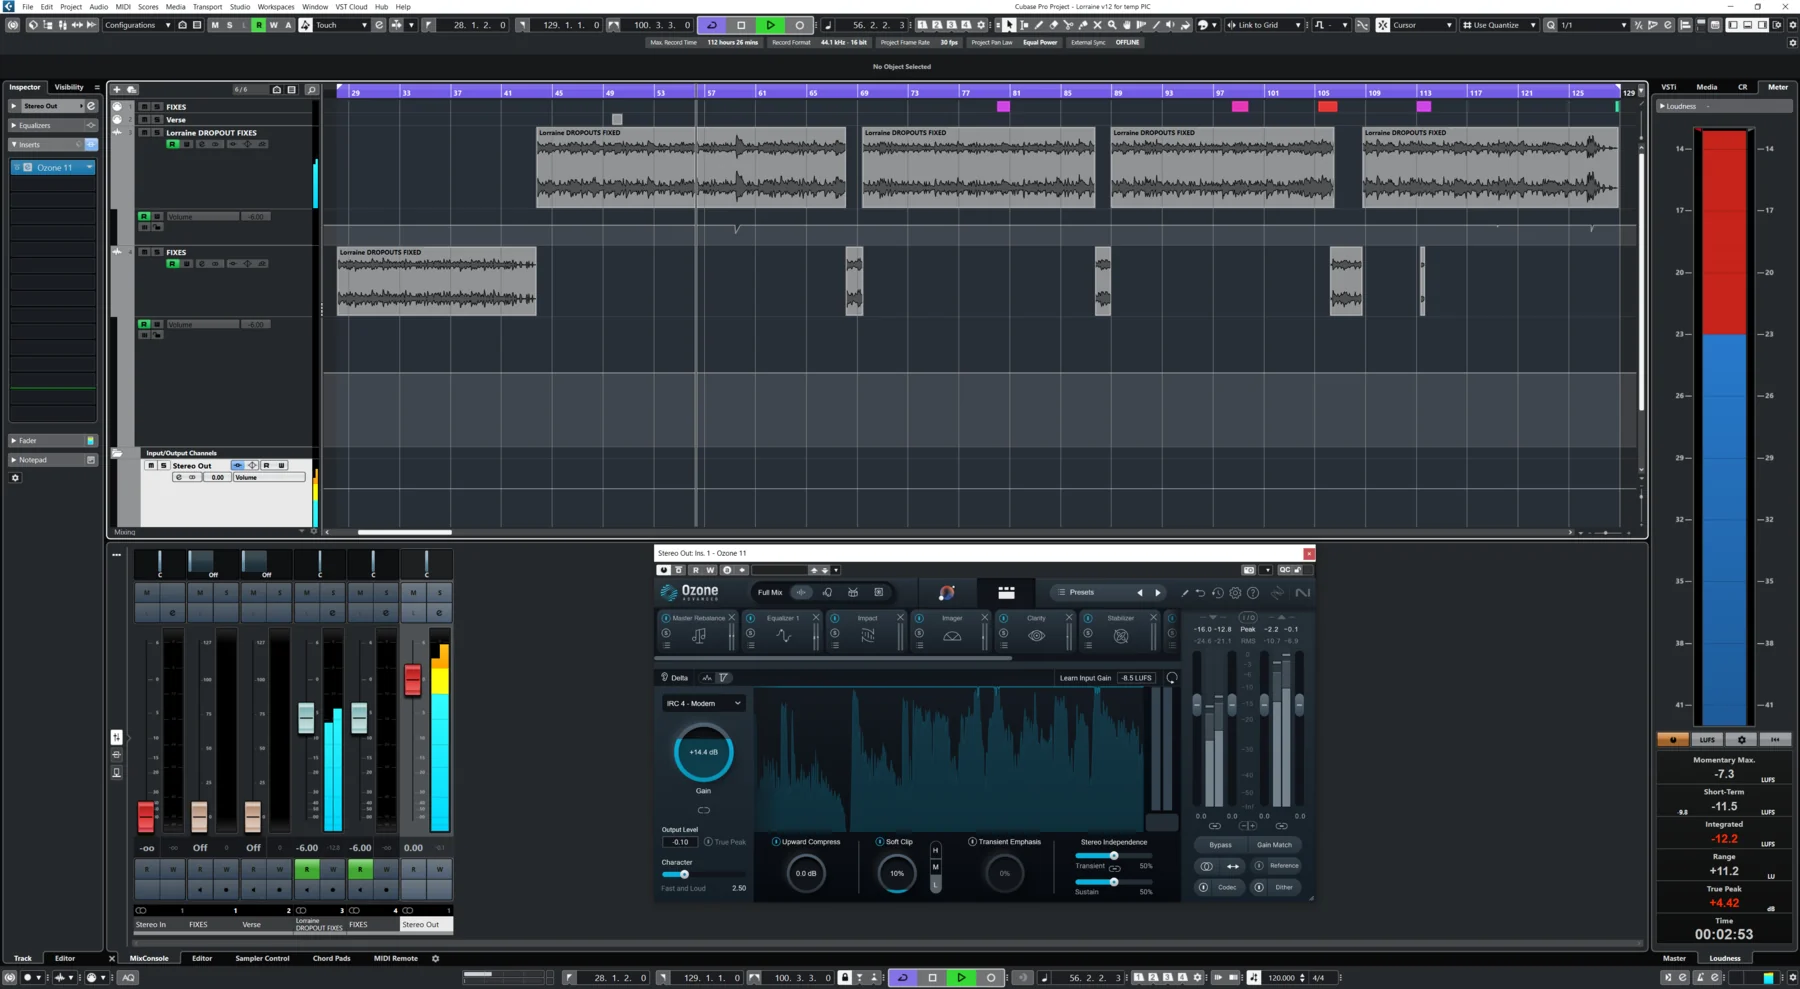The width and height of the screenshot is (1800, 989).
Task: Toggle Ozone Dither power button
Action: pyautogui.click(x=1259, y=887)
